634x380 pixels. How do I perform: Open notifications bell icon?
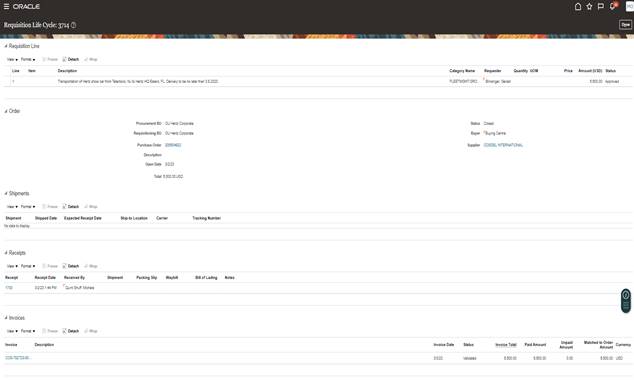[613, 6]
